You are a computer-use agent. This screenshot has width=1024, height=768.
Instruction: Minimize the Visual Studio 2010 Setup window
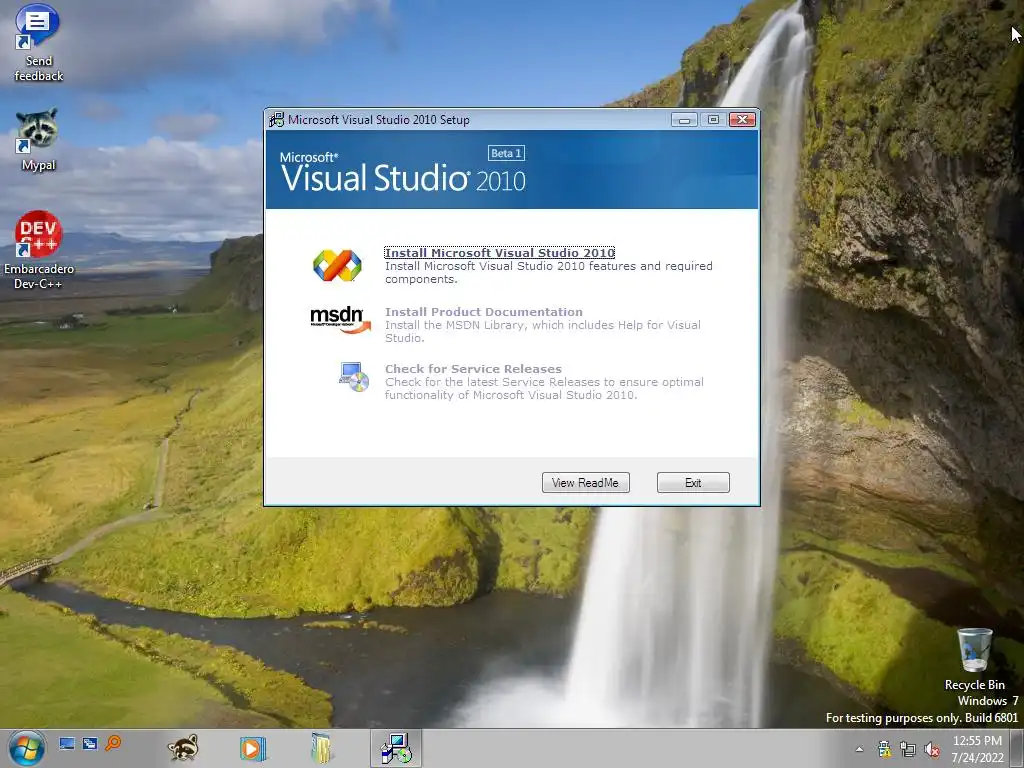(x=684, y=120)
